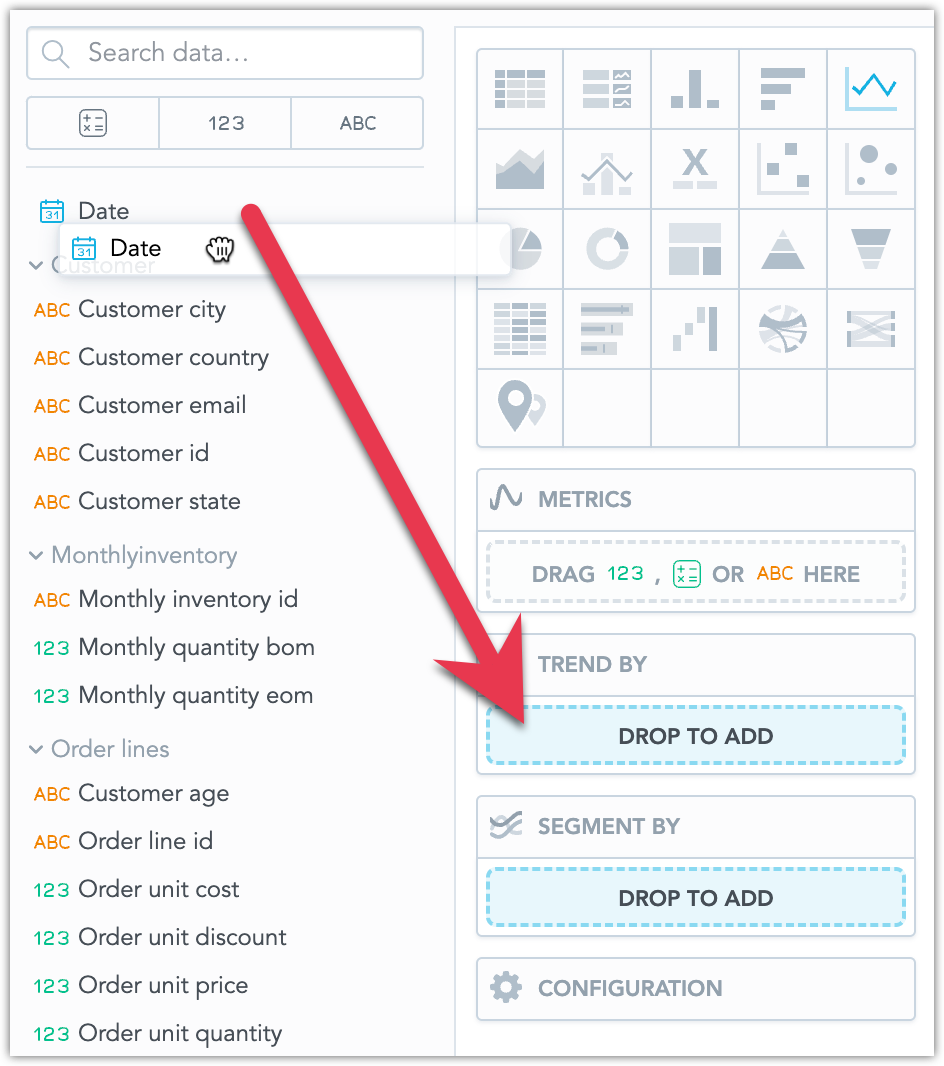Select the line chart visualization
Screen dimensions: 944x1066
pyautogui.click(x=870, y=89)
